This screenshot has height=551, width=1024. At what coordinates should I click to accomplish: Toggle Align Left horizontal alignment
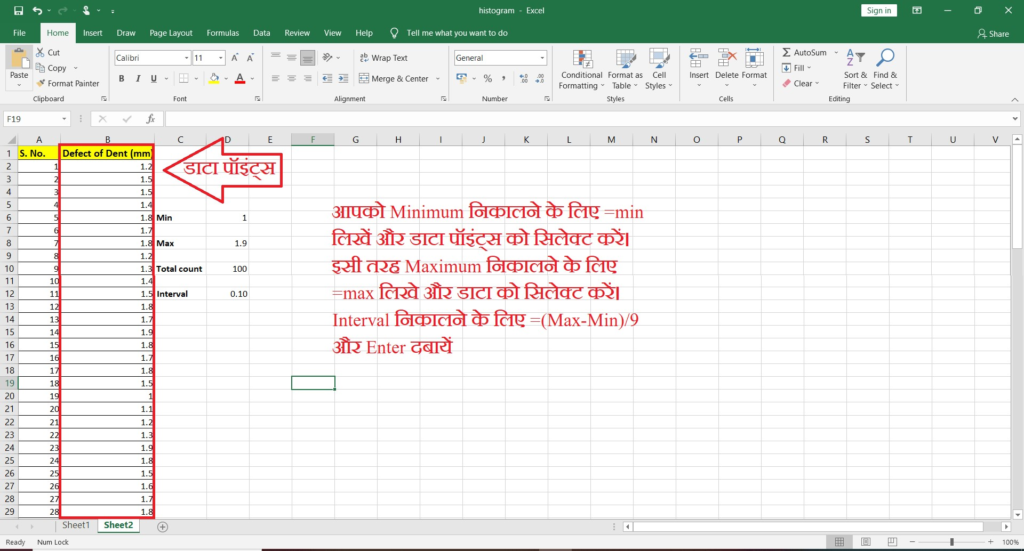click(276, 79)
